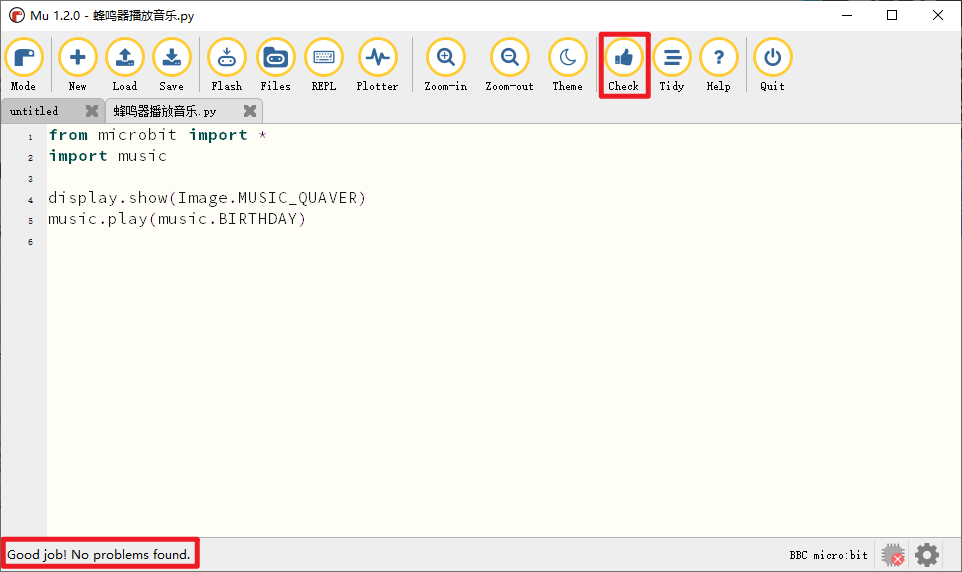Open Help documentation
The image size is (962, 572).
(x=718, y=64)
